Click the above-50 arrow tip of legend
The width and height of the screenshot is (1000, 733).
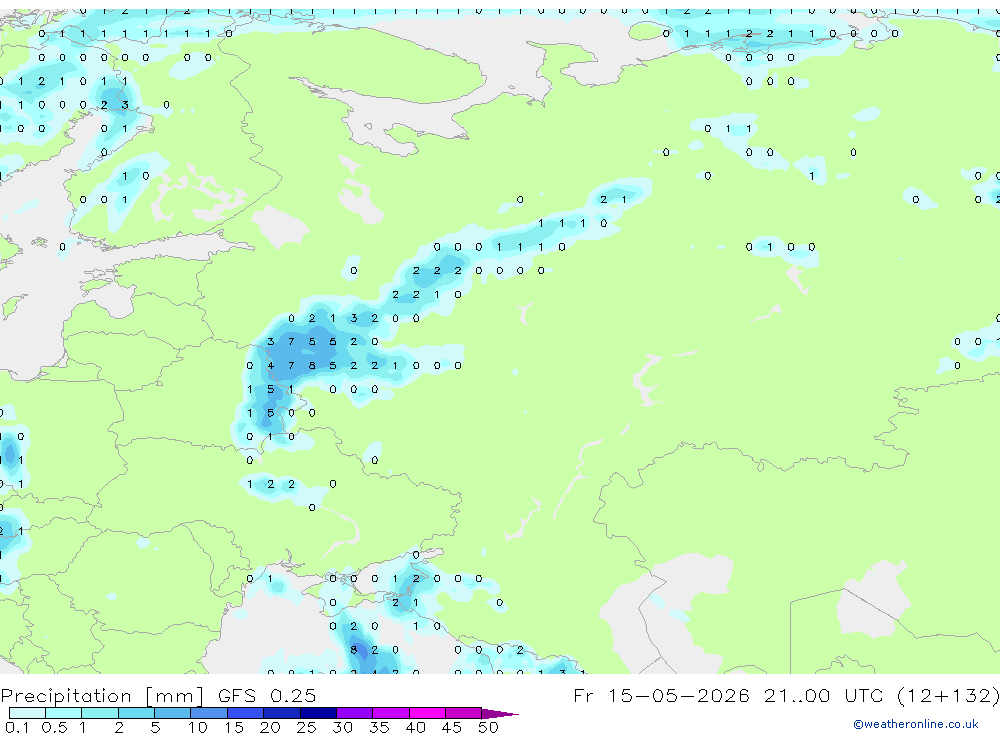pyautogui.click(x=500, y=714)
